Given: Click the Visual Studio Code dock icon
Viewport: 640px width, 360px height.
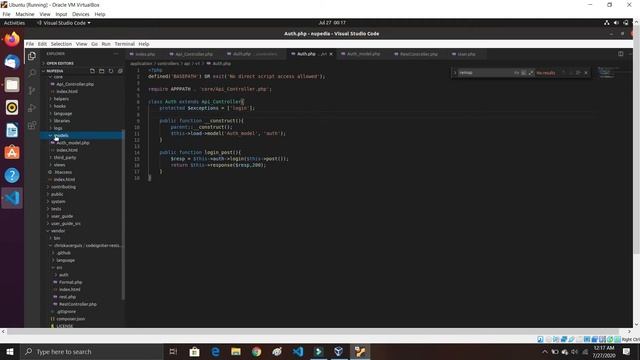Looking at the screenshot, I should tap(12, 198).
